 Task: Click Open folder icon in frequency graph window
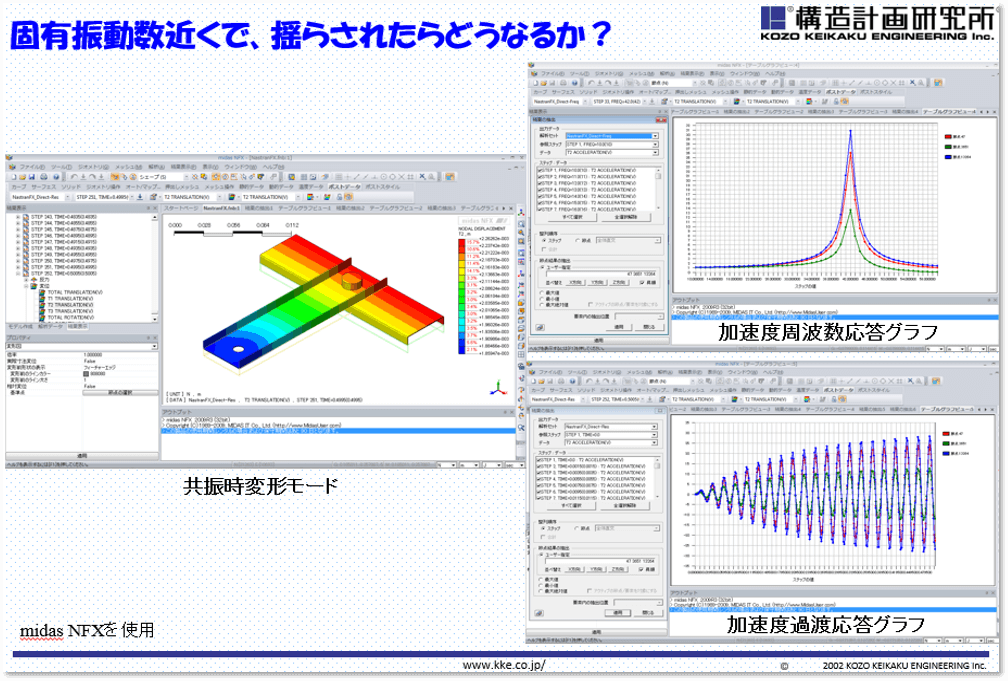tap(543, 83)
